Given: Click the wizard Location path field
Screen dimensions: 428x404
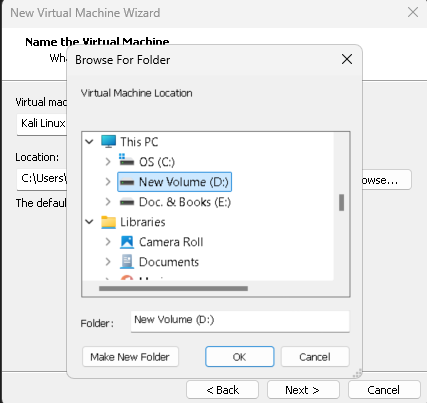Looking at the screenshot, I should click(42, 179).
